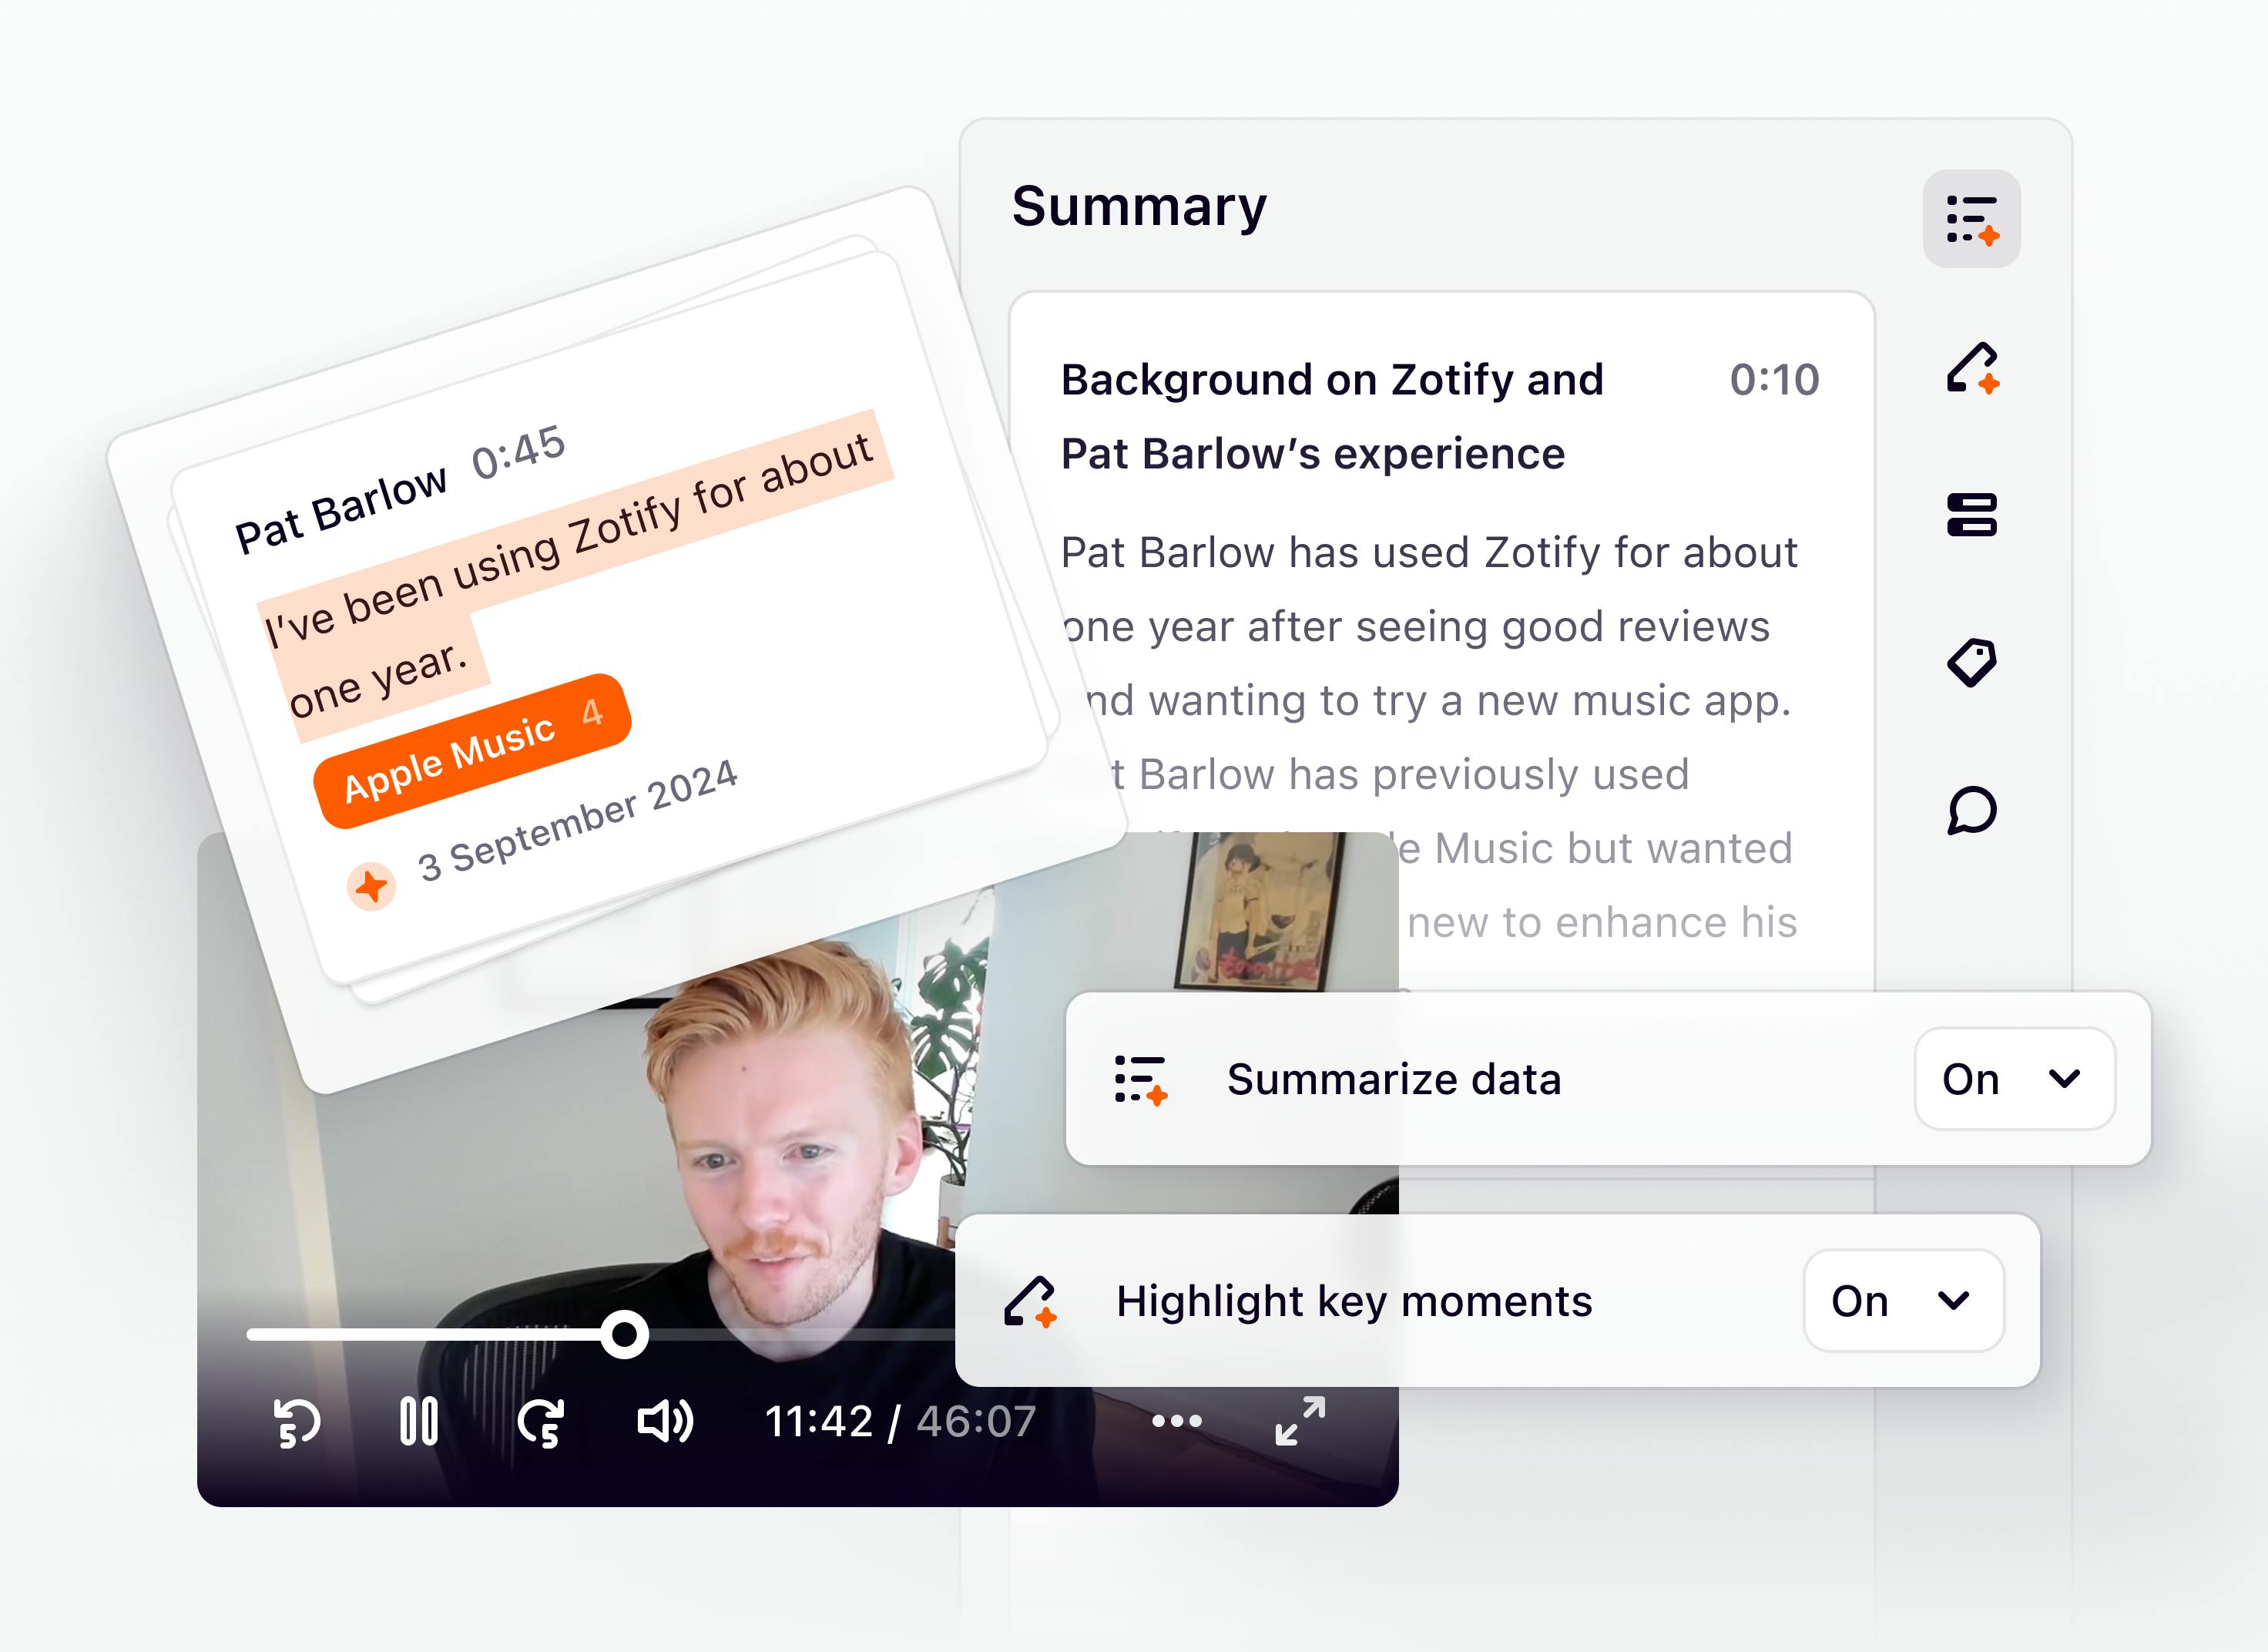This screenshot has width=2268, height=1652.
Task: Click the video progress slider handle
Action: [x=624, y=1335]
